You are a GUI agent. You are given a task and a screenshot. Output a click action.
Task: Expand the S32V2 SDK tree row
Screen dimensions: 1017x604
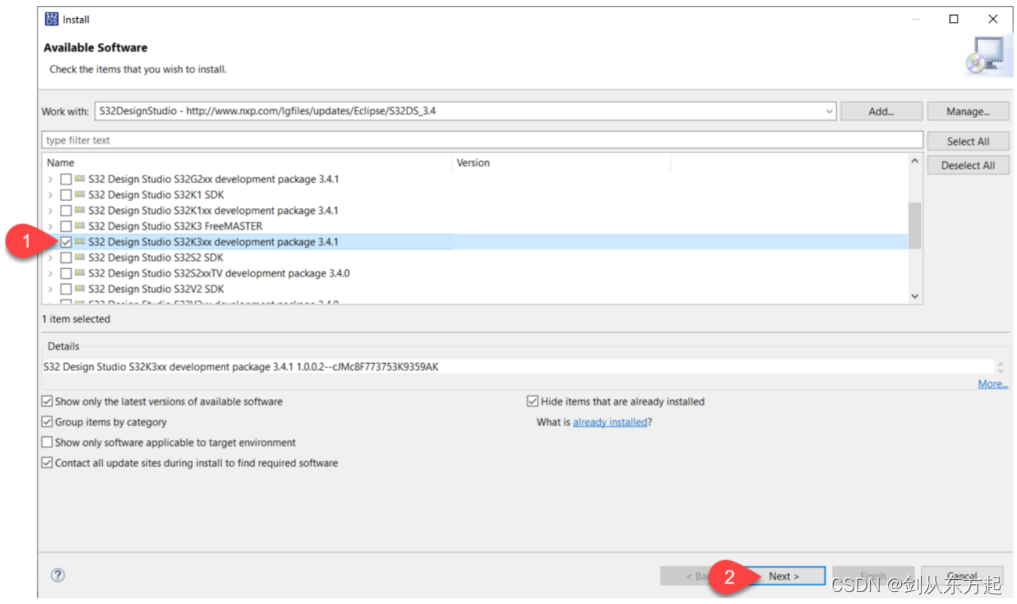click(51, 289)
